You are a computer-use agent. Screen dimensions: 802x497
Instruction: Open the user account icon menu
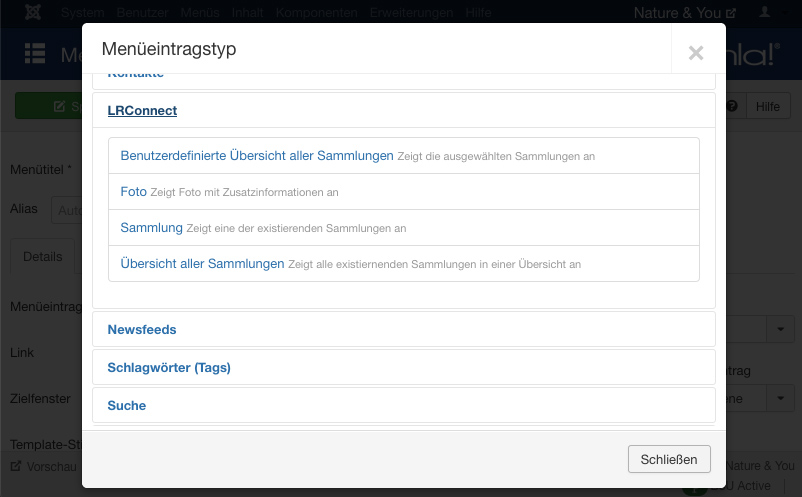click(x=765, y=12)
